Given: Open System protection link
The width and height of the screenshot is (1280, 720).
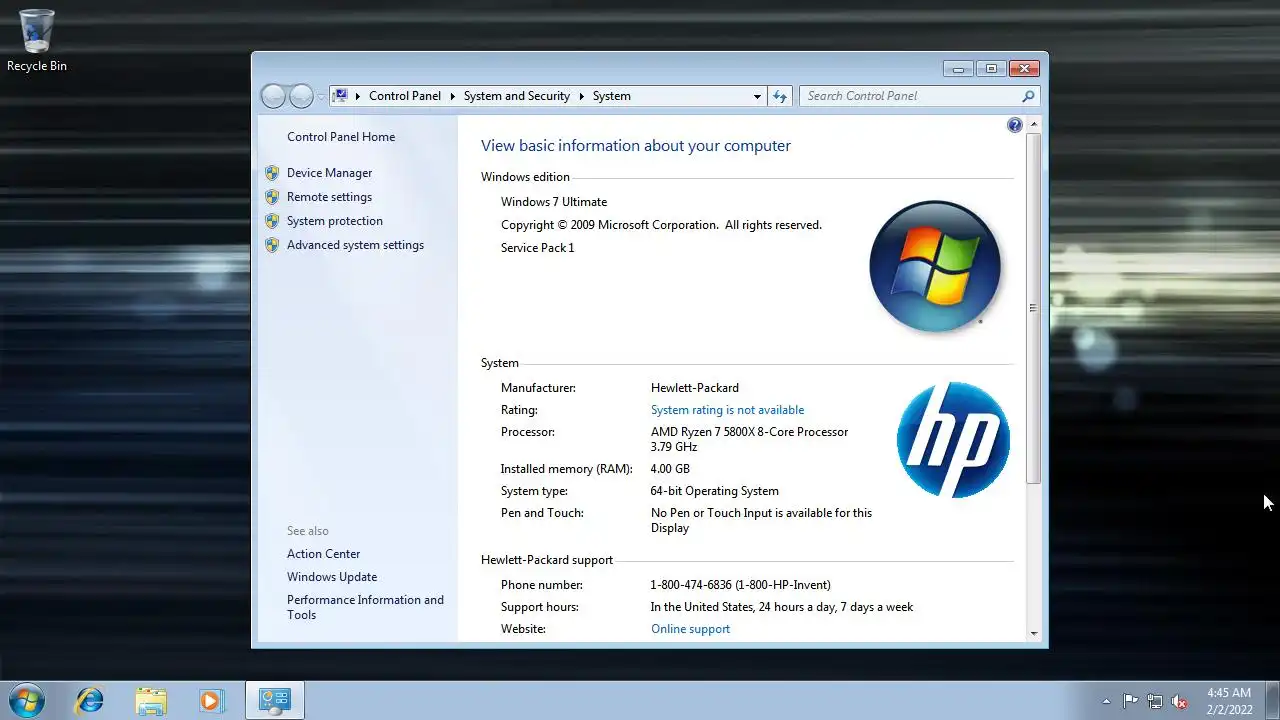Looking at the screenshot, I should point(335,221).
